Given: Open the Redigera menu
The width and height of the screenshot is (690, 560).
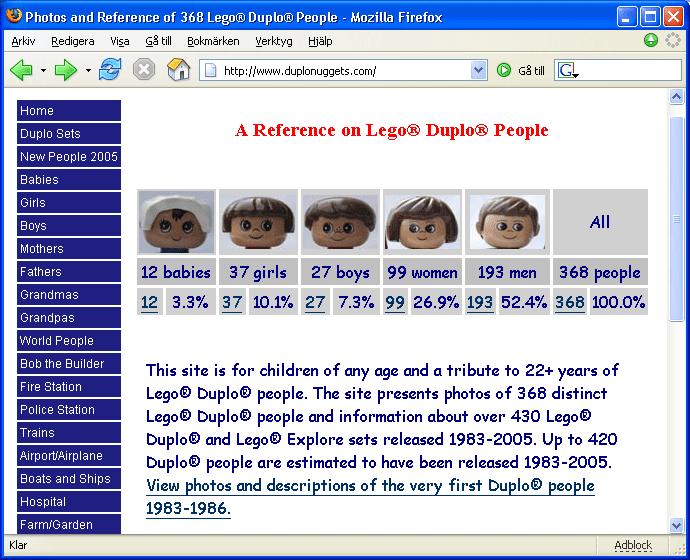Looking at the screenshot, I should click(73, 41).
